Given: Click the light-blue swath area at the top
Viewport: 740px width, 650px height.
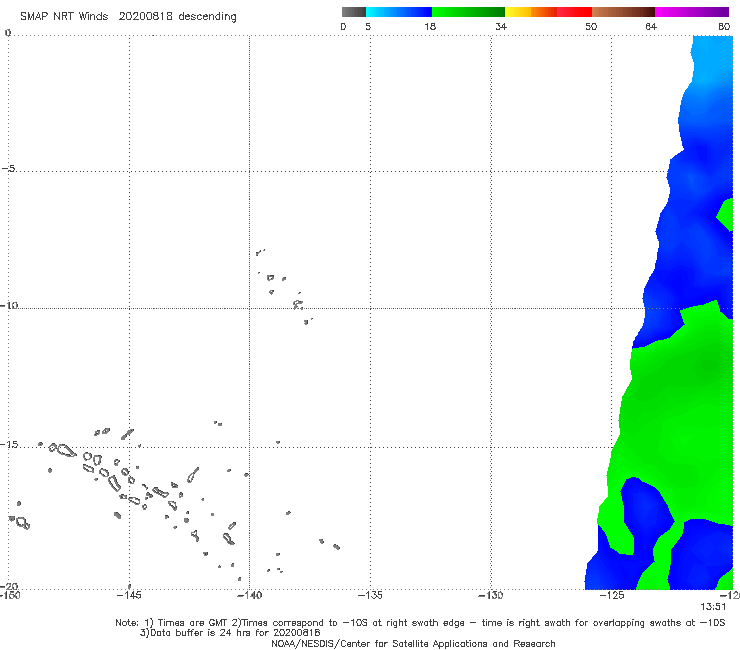Looking at the screenshot, I should (x=713, y=59).
